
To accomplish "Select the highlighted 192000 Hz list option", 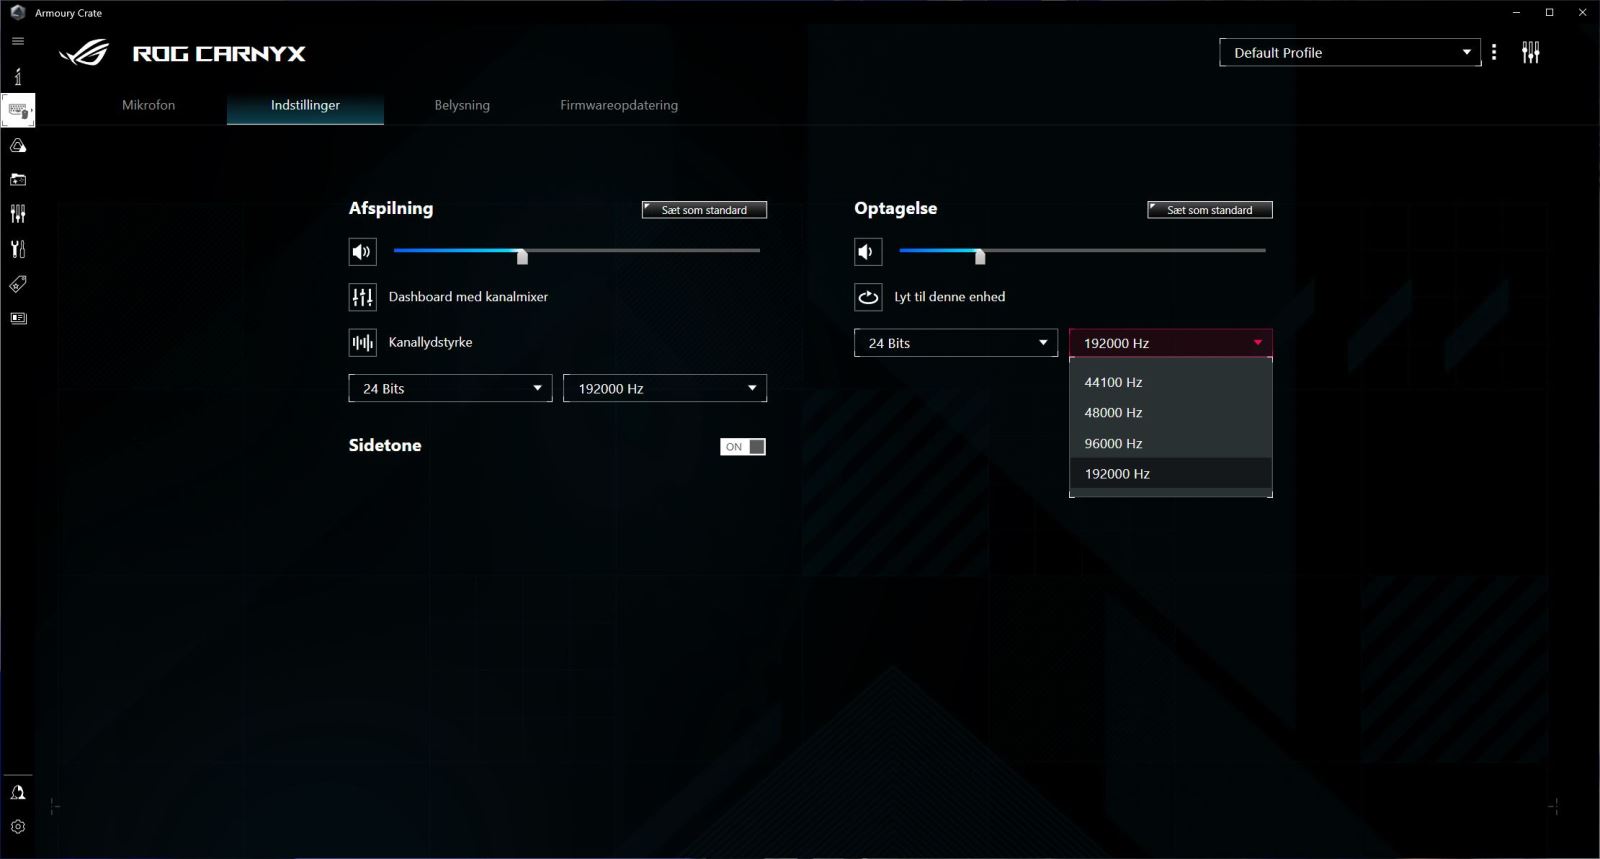I will tap(1171, 473).
